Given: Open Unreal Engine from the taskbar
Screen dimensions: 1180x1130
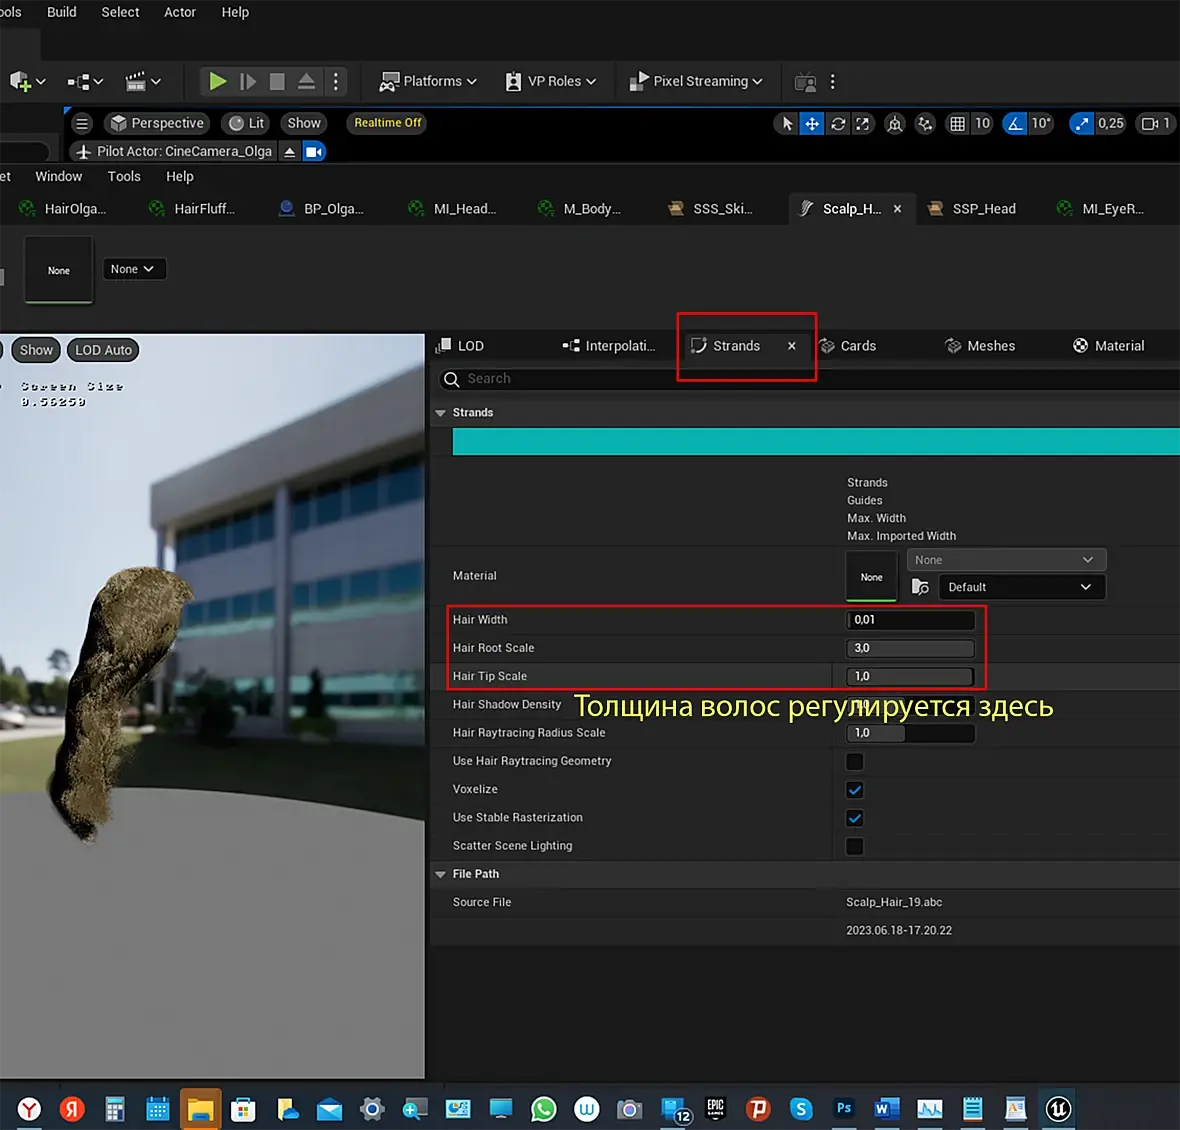Looking at the screenshot, I should pyautogui.click(x=1058, y=1108).
